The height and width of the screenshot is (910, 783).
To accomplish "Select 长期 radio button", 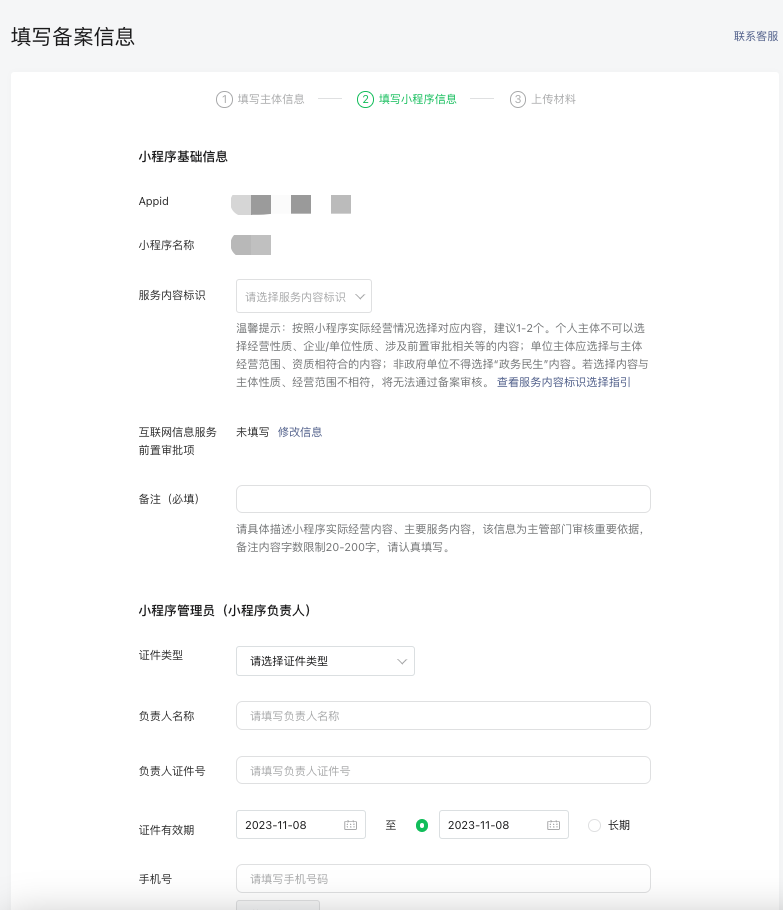I will click(594, 825).
